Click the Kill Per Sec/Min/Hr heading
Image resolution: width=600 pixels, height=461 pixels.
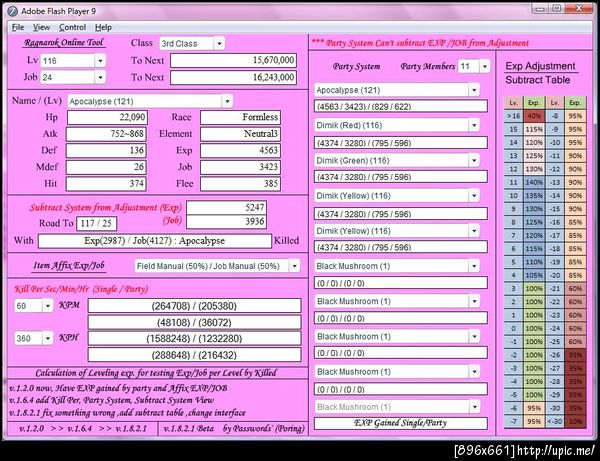pos(81,289)
